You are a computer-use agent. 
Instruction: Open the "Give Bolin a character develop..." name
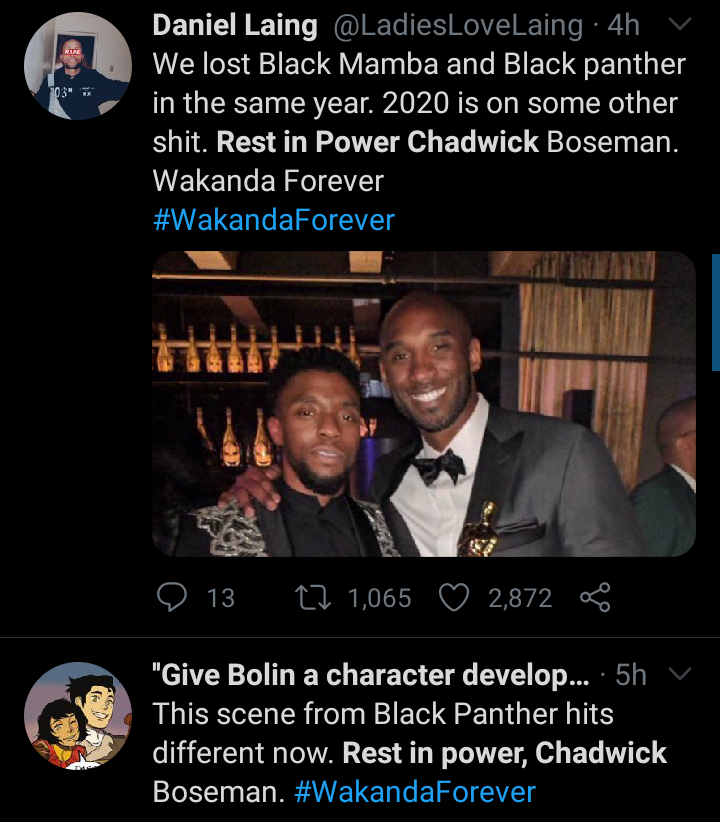(370, 675)
